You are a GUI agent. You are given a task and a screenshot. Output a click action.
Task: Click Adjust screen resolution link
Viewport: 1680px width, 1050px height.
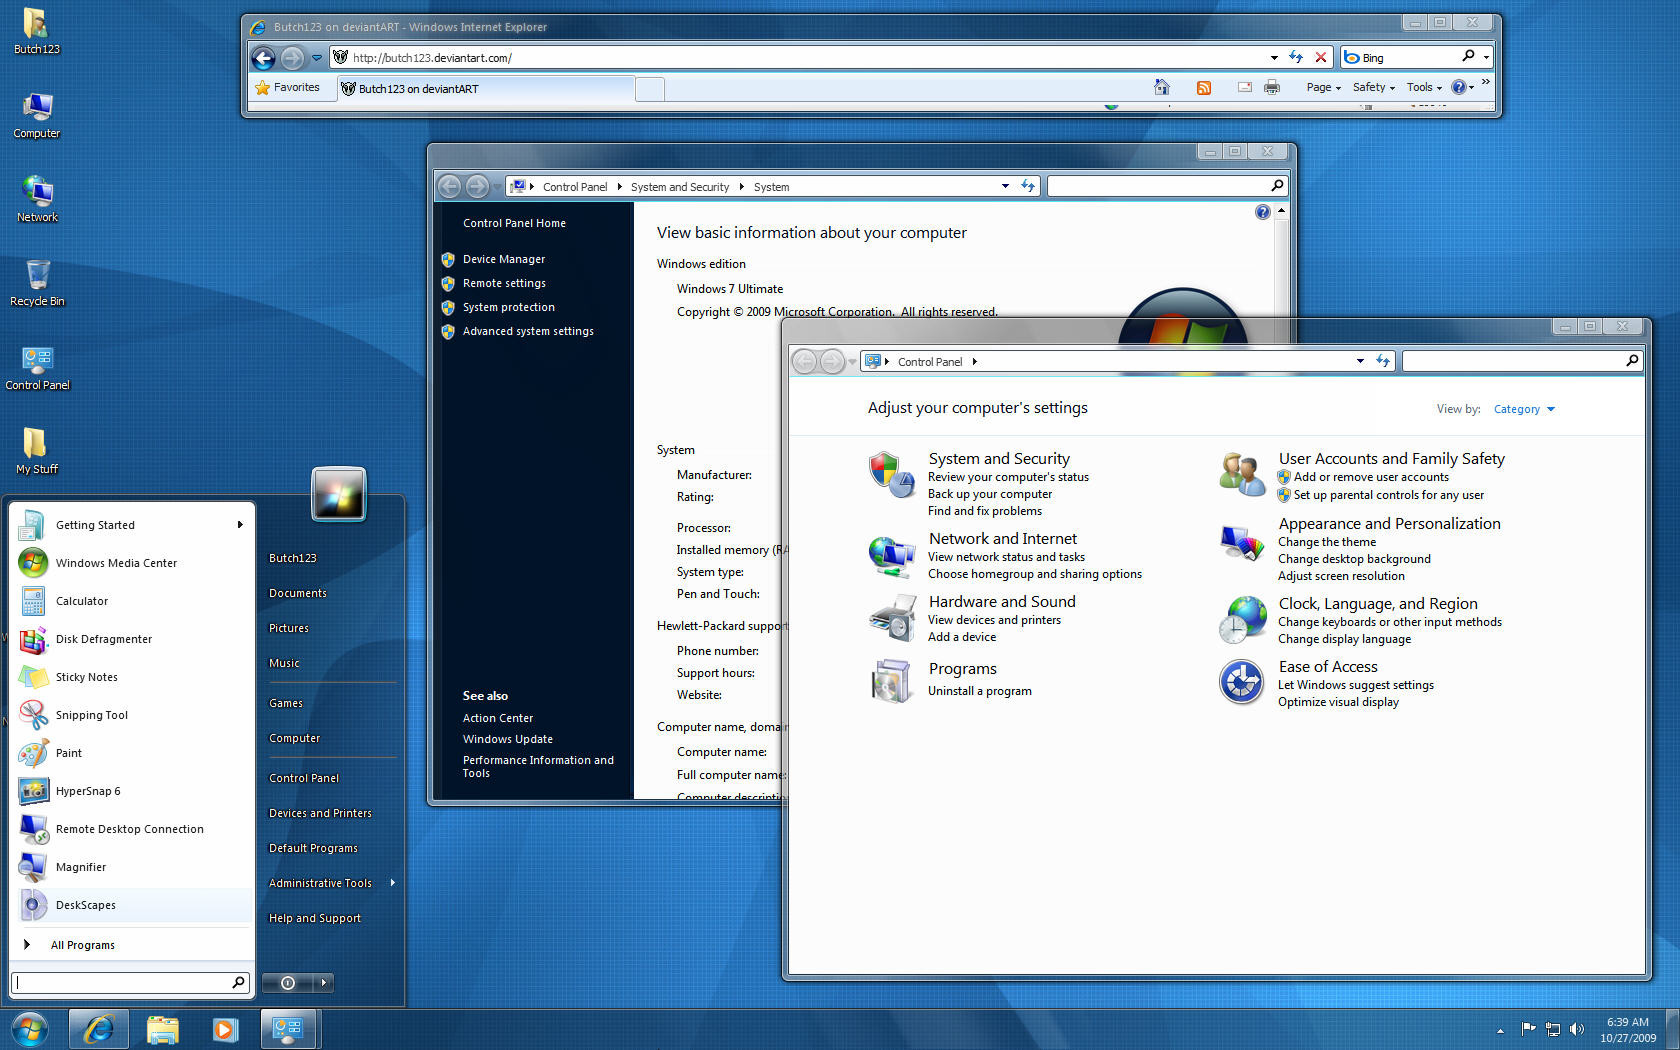pos(1341,576)
